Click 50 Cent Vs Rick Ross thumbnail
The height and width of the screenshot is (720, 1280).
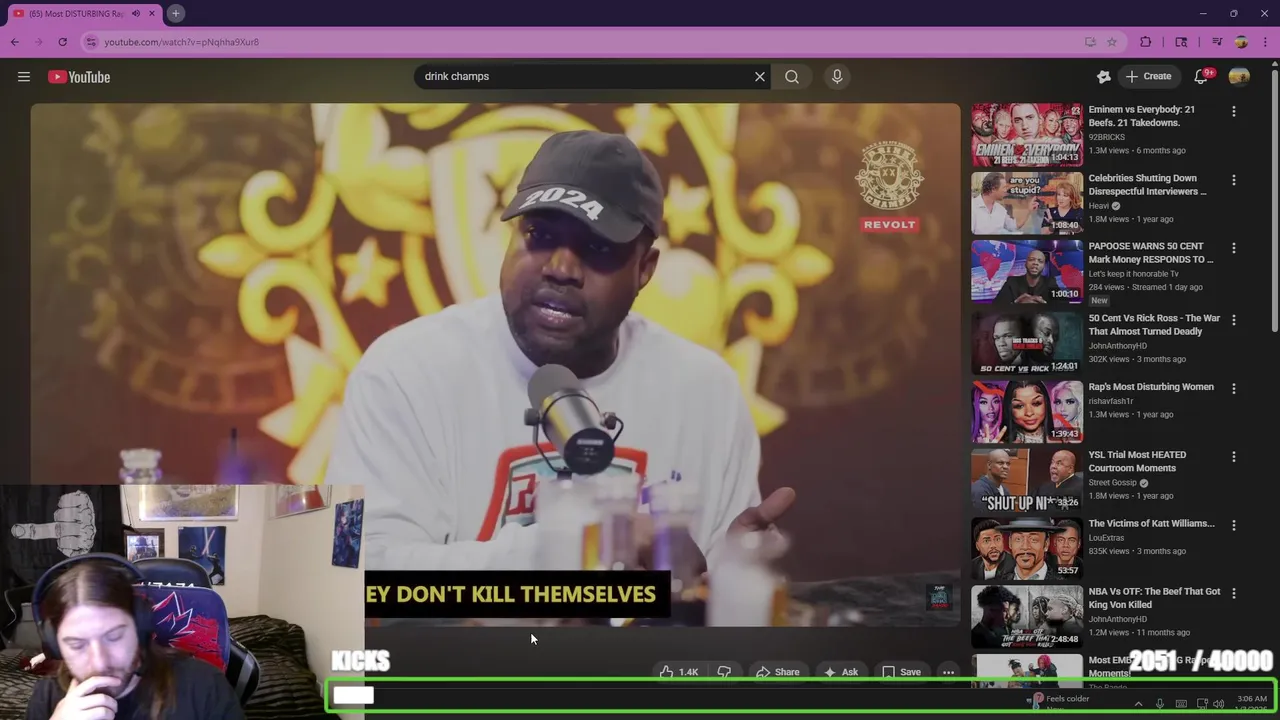tap(1027, 343)
